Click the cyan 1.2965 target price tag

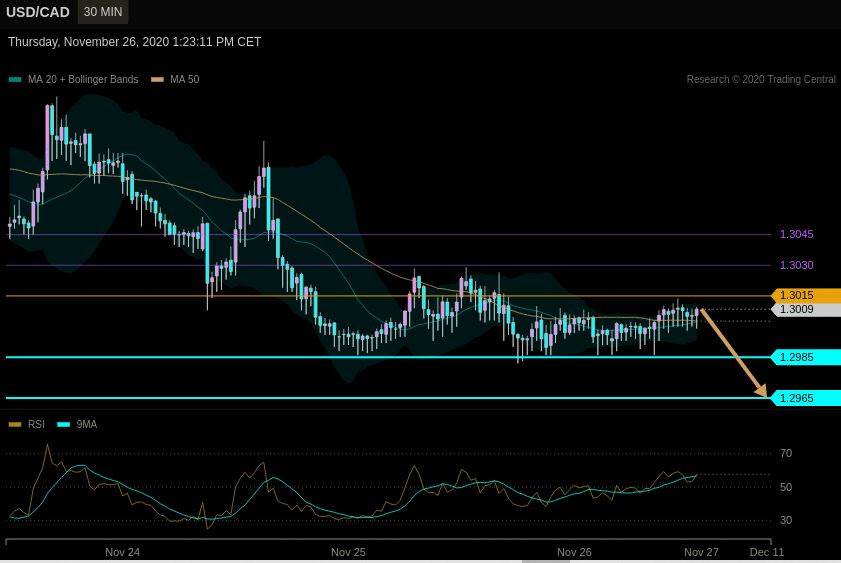click(x=806, y=398)
